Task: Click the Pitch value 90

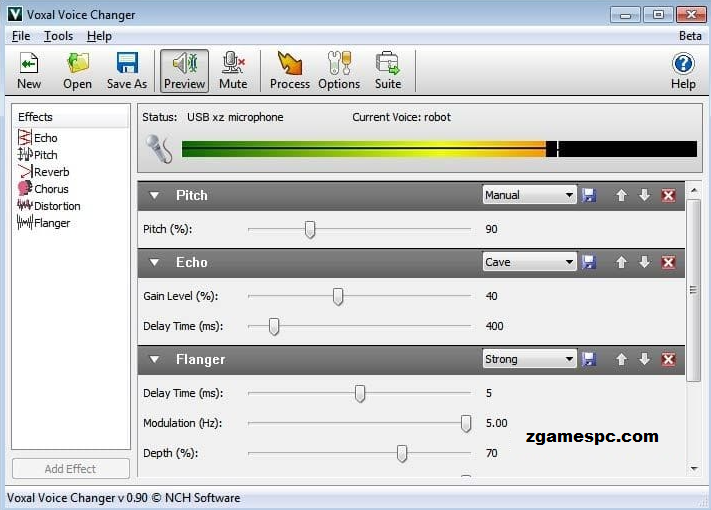Action: [x=492, y=229]
